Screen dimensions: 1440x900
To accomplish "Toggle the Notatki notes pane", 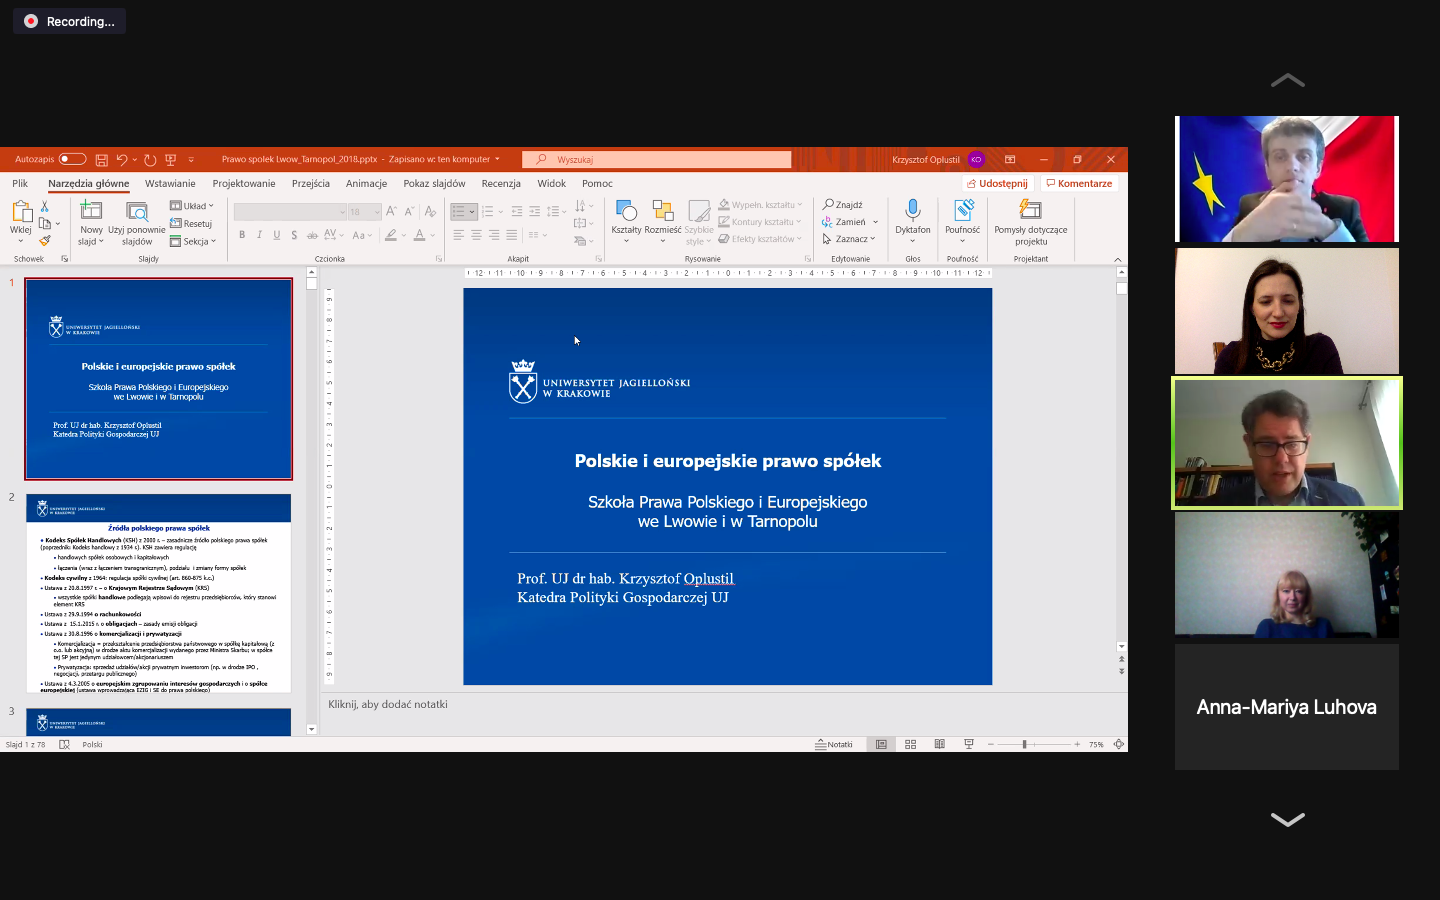I will click(834, 744).
